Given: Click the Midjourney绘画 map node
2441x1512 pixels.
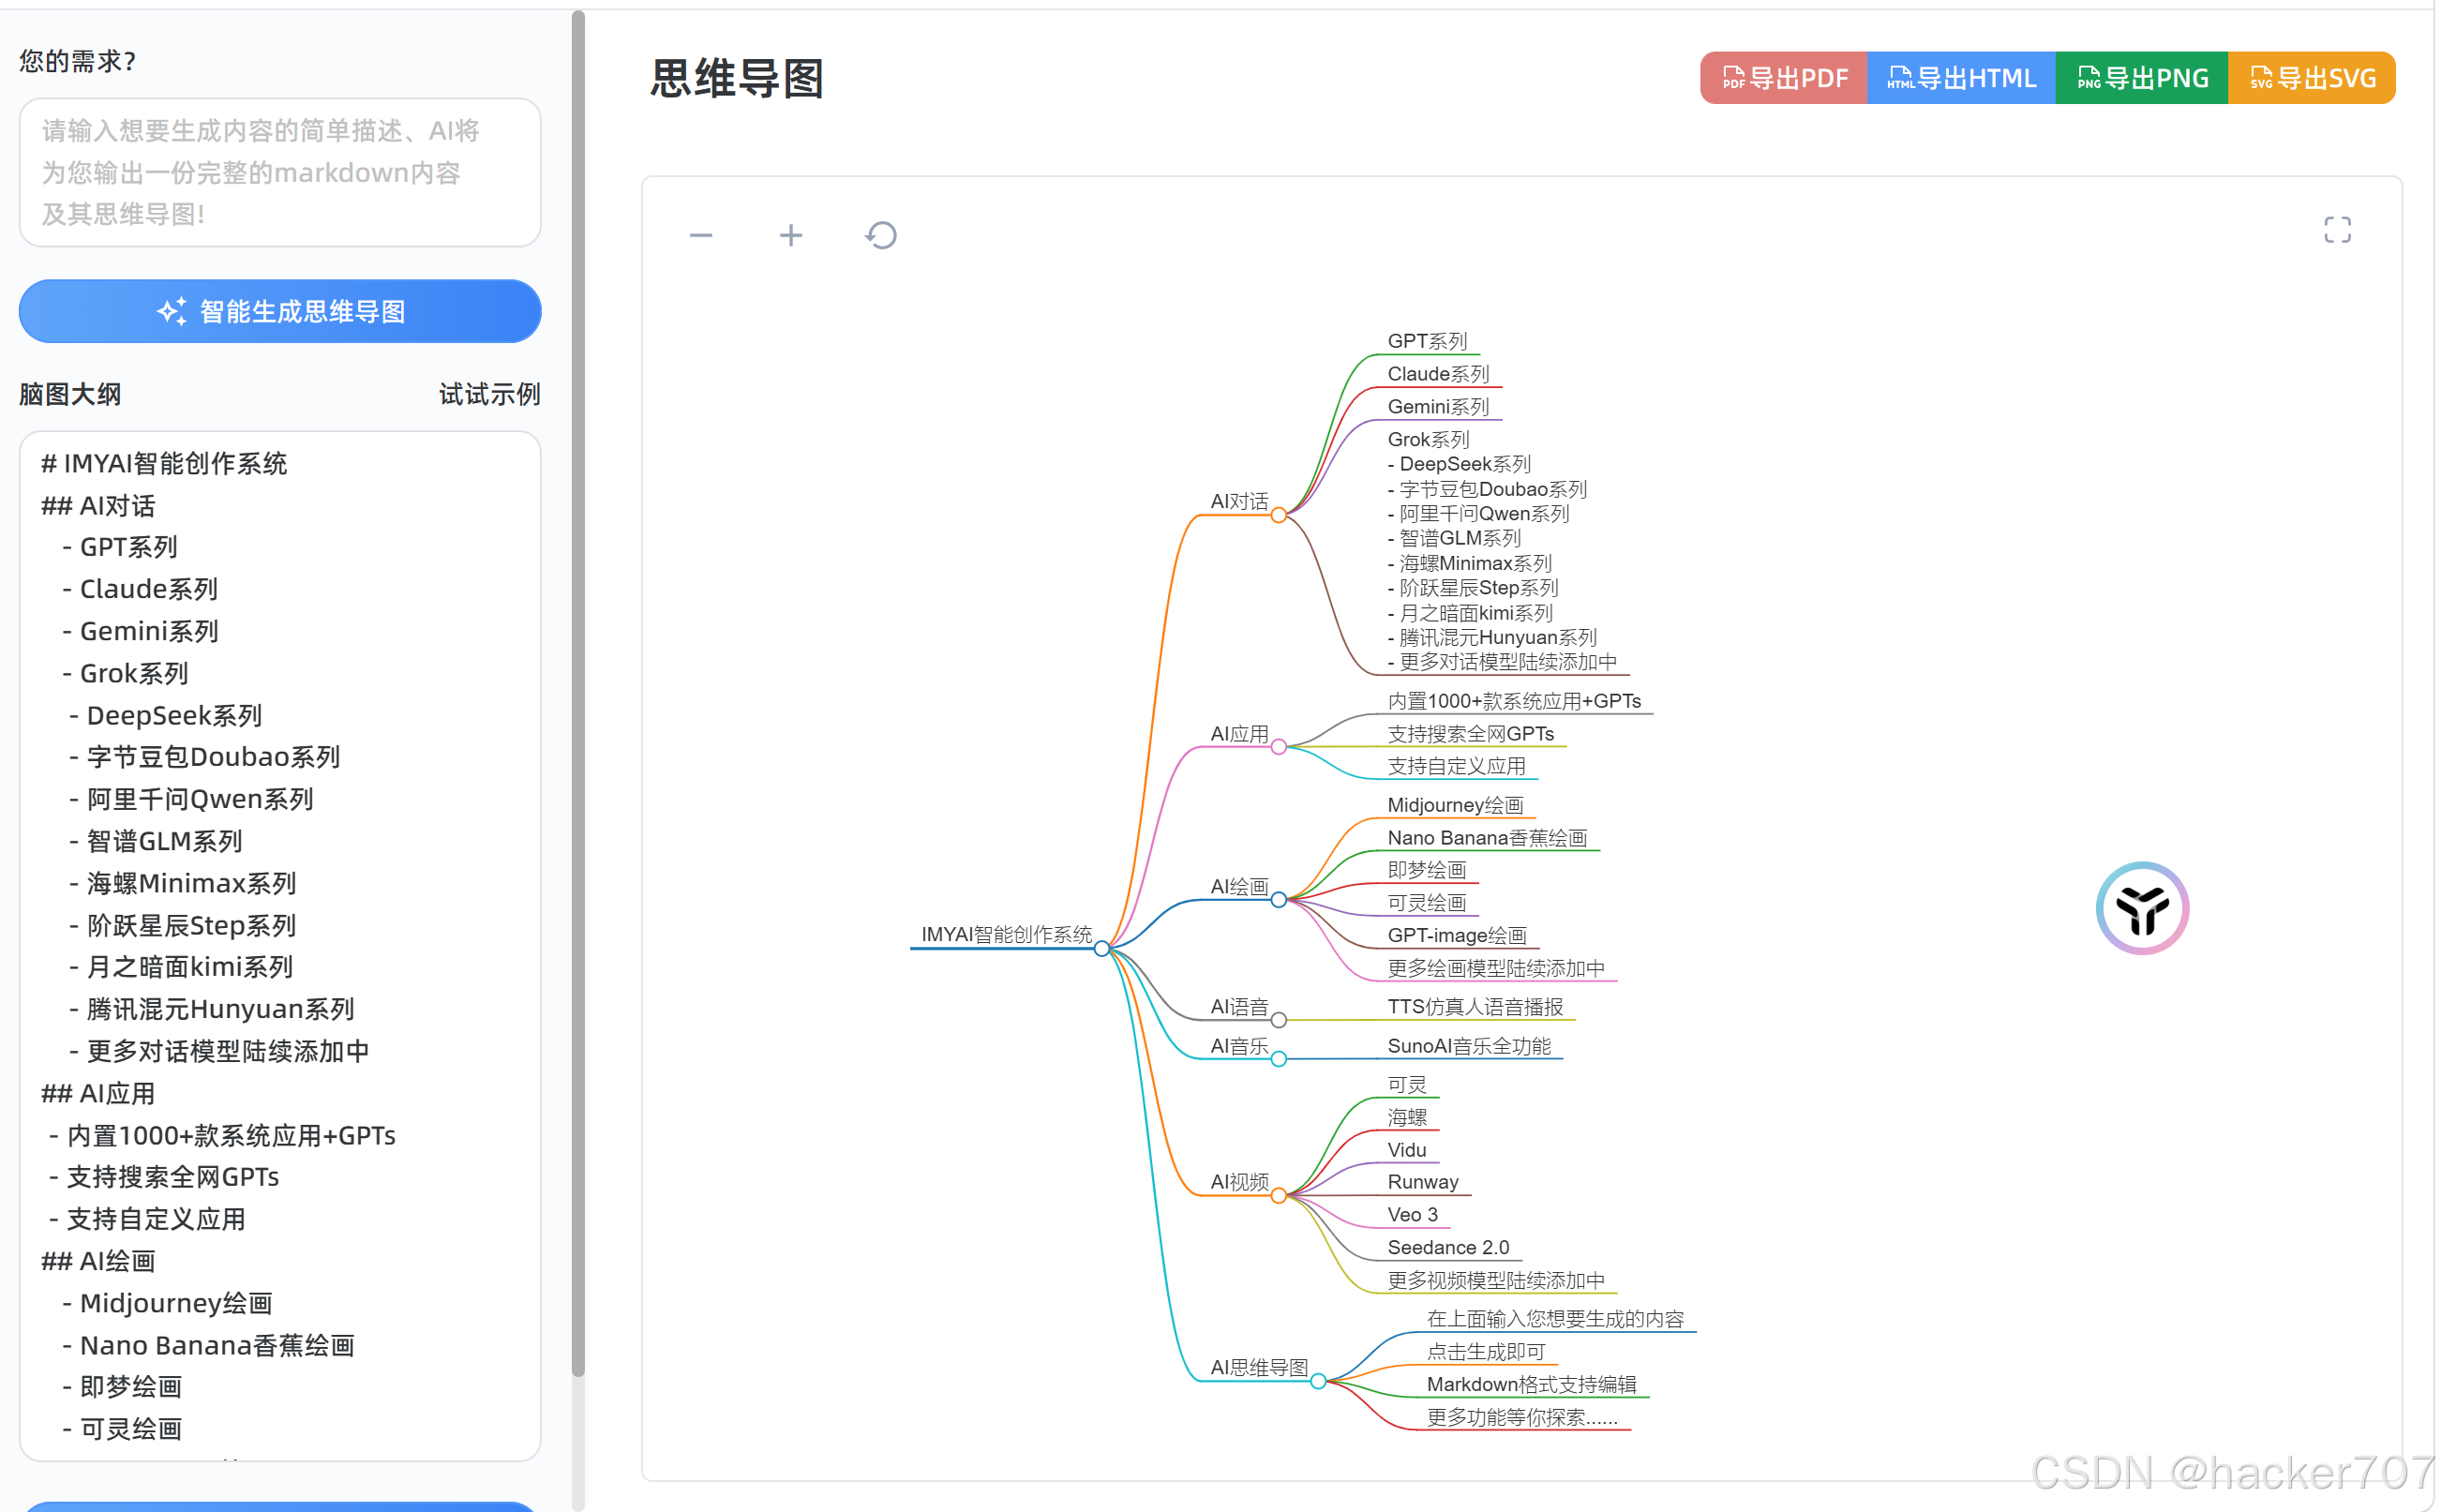Looking at the screenshot, I should (1455, 805).
